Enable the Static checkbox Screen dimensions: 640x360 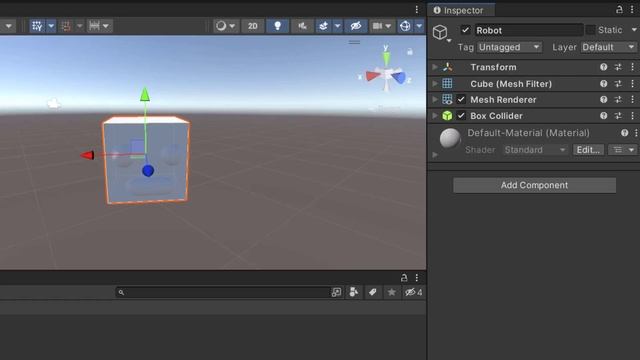click(x=591, y=30)
